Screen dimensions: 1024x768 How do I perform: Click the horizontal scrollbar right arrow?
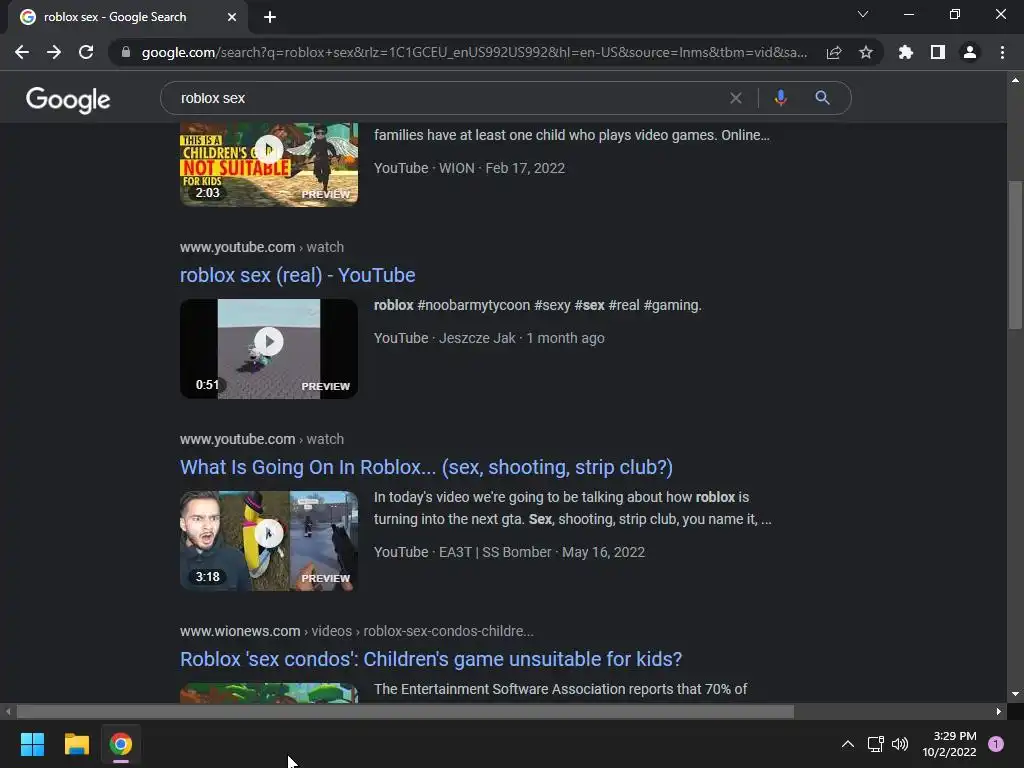tap(999, 711)
